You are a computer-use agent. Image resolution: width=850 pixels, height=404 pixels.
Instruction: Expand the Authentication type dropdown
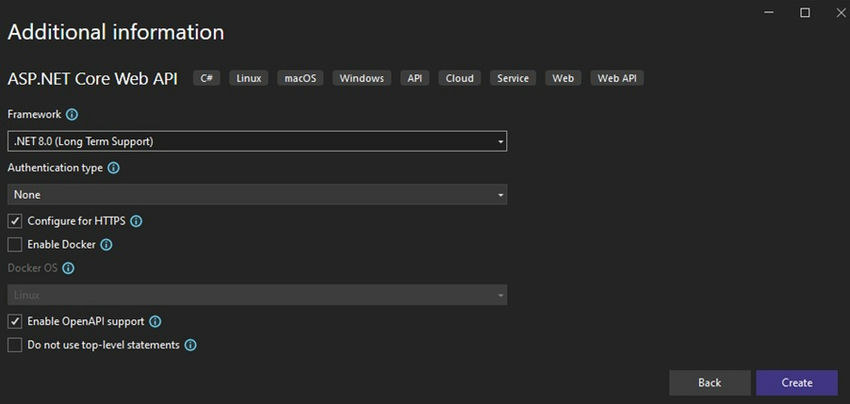tap(257, 194)
